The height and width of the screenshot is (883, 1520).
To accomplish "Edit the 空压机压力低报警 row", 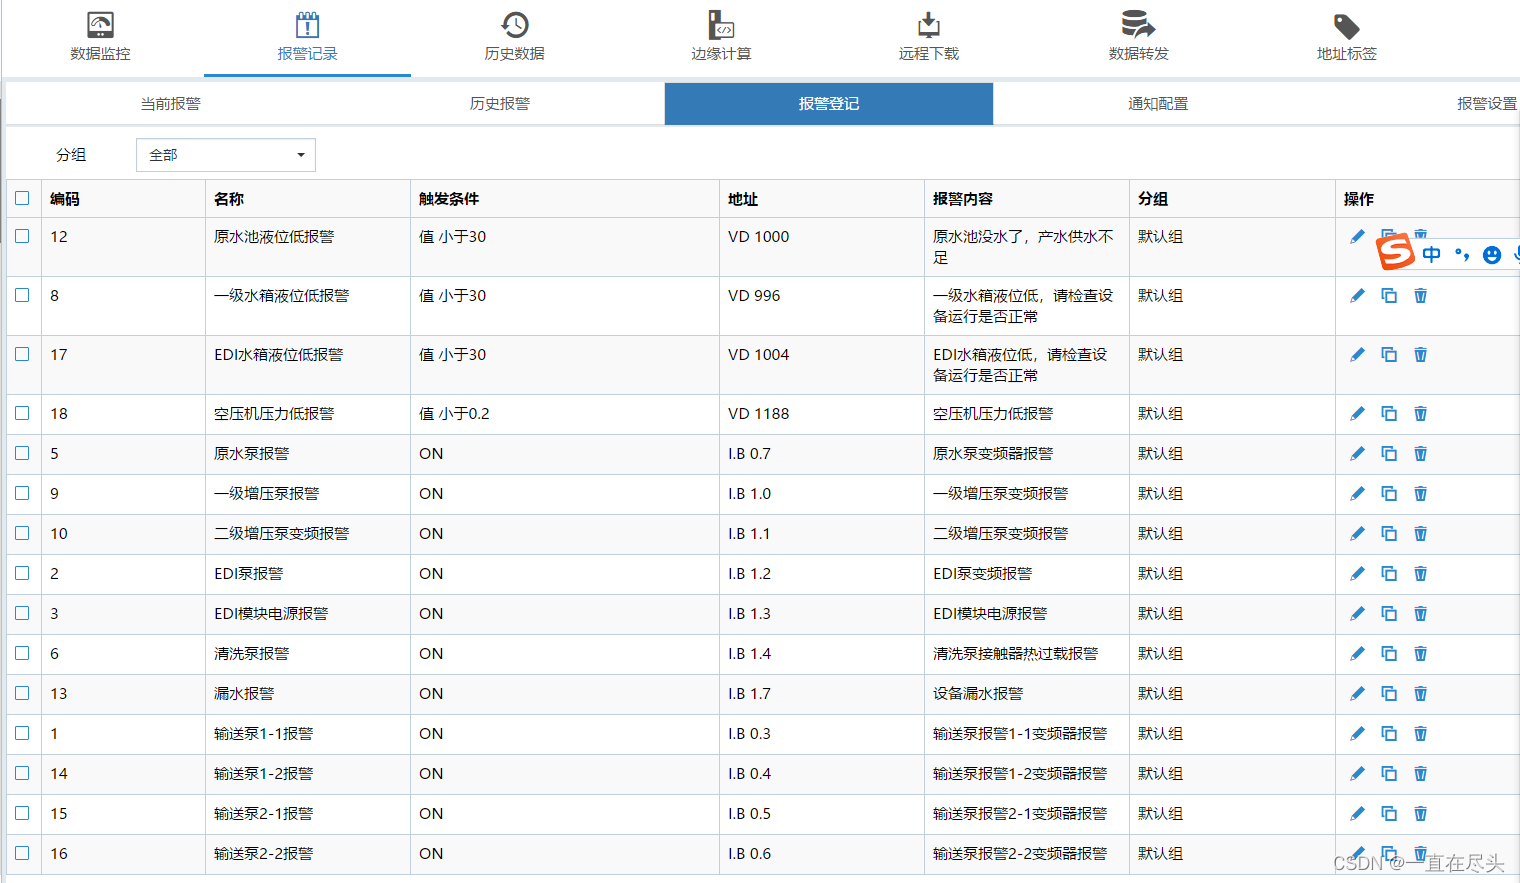I will (1357, 414).
